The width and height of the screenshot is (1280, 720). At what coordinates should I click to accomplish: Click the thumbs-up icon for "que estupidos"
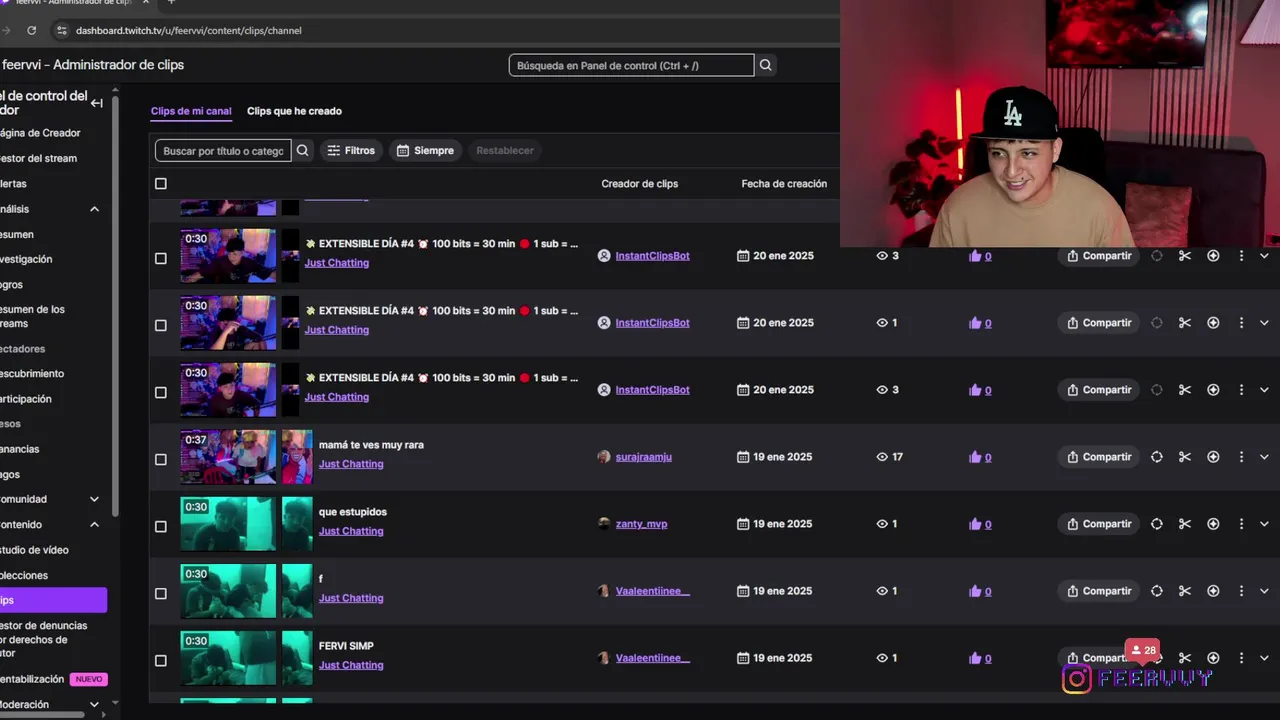point(975,524)
